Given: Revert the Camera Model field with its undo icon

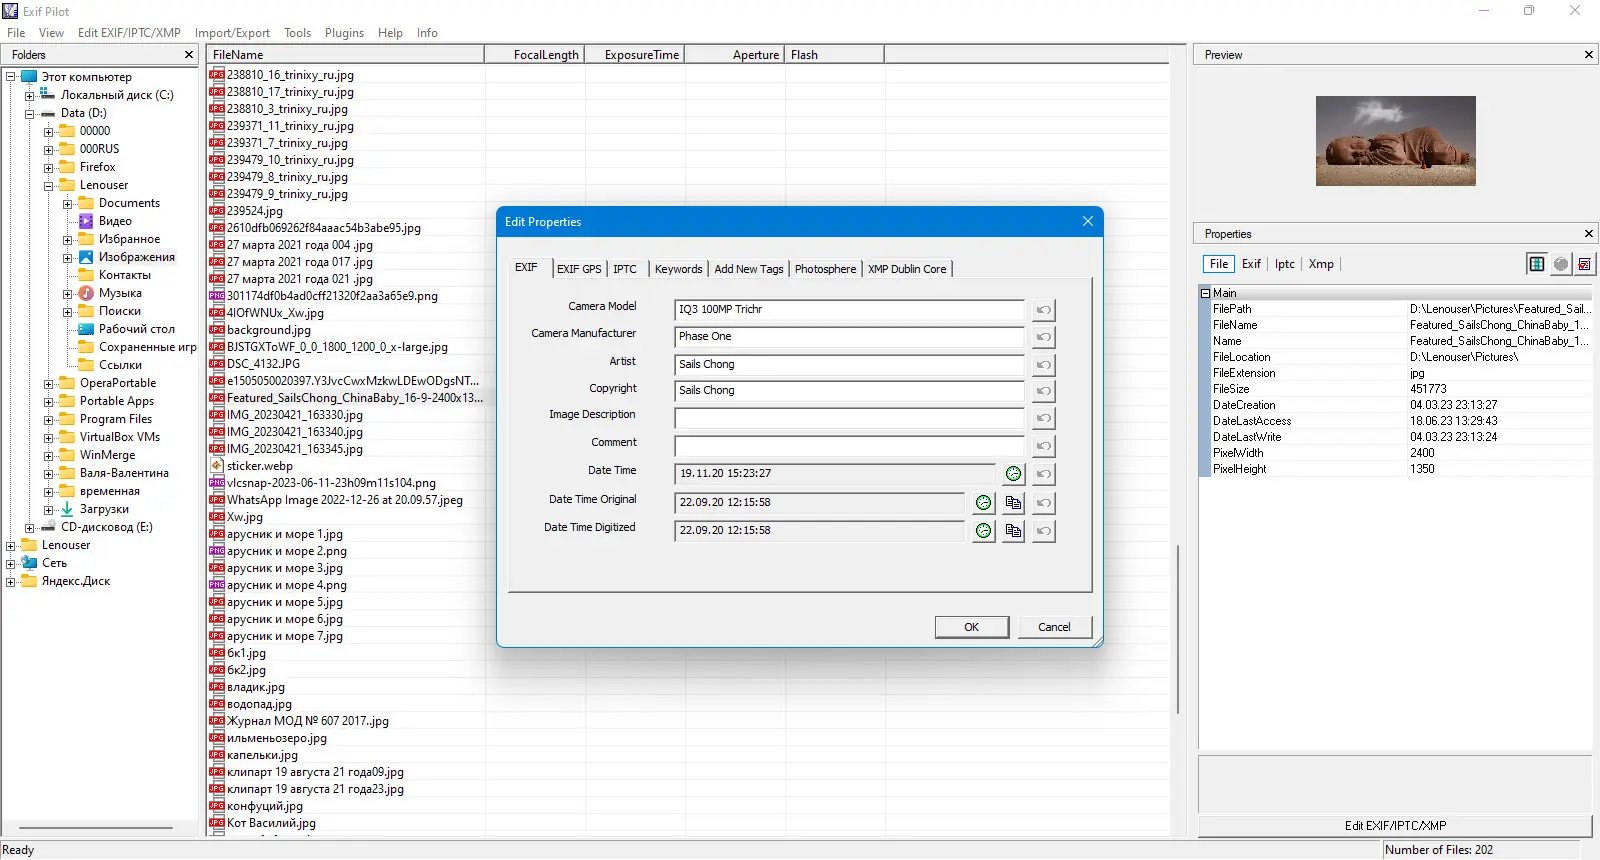Looking at the screenshot, I should [x=1043, y=310].
